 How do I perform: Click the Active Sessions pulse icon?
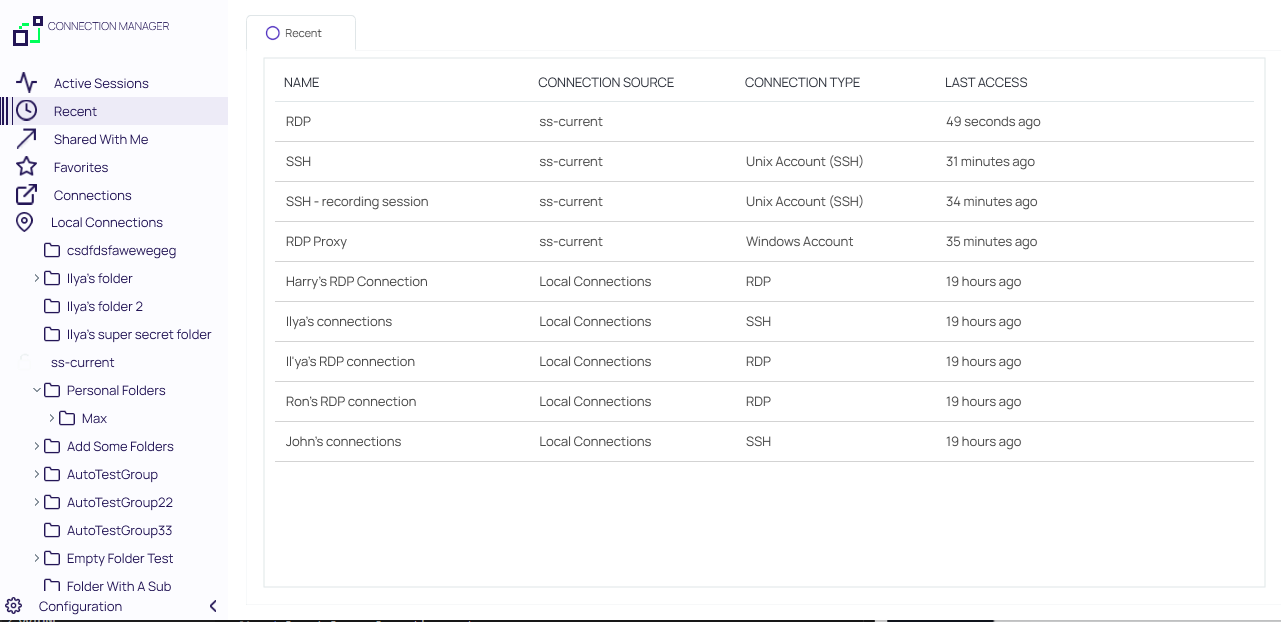click(26, 83)
